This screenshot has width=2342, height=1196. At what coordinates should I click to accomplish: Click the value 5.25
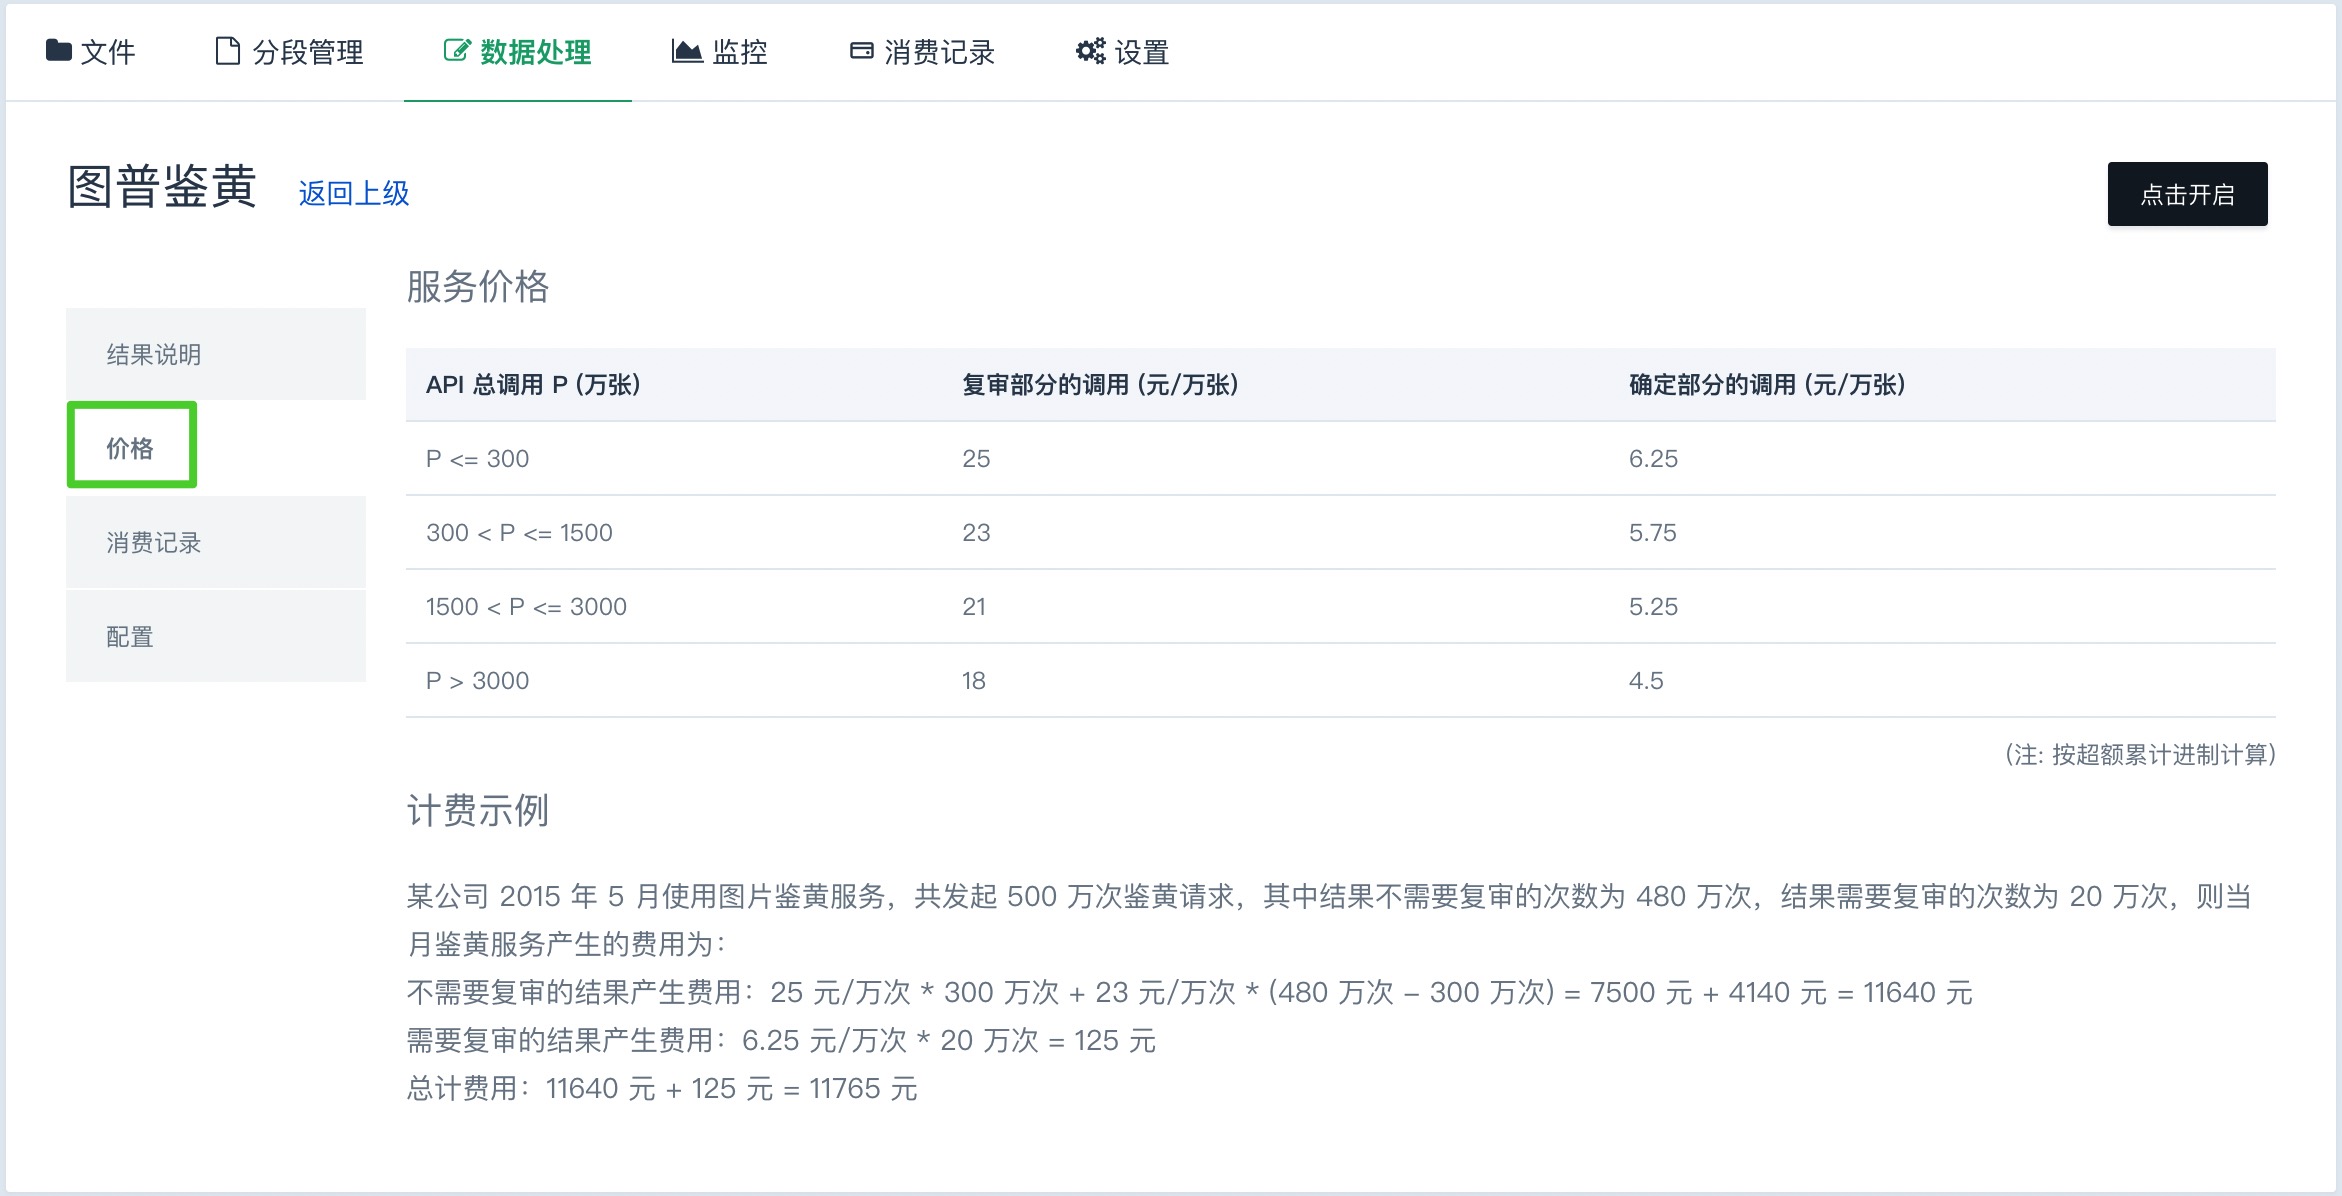click(x=1653, y=607)
